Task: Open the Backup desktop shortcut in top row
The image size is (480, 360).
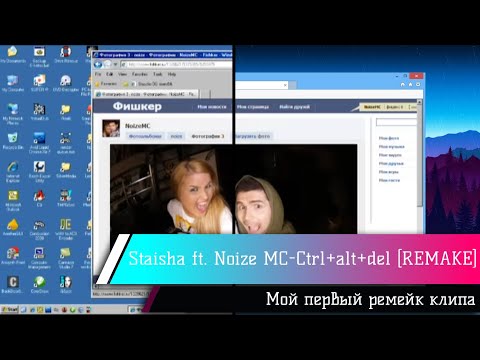Action: click(x=39, y=57)
